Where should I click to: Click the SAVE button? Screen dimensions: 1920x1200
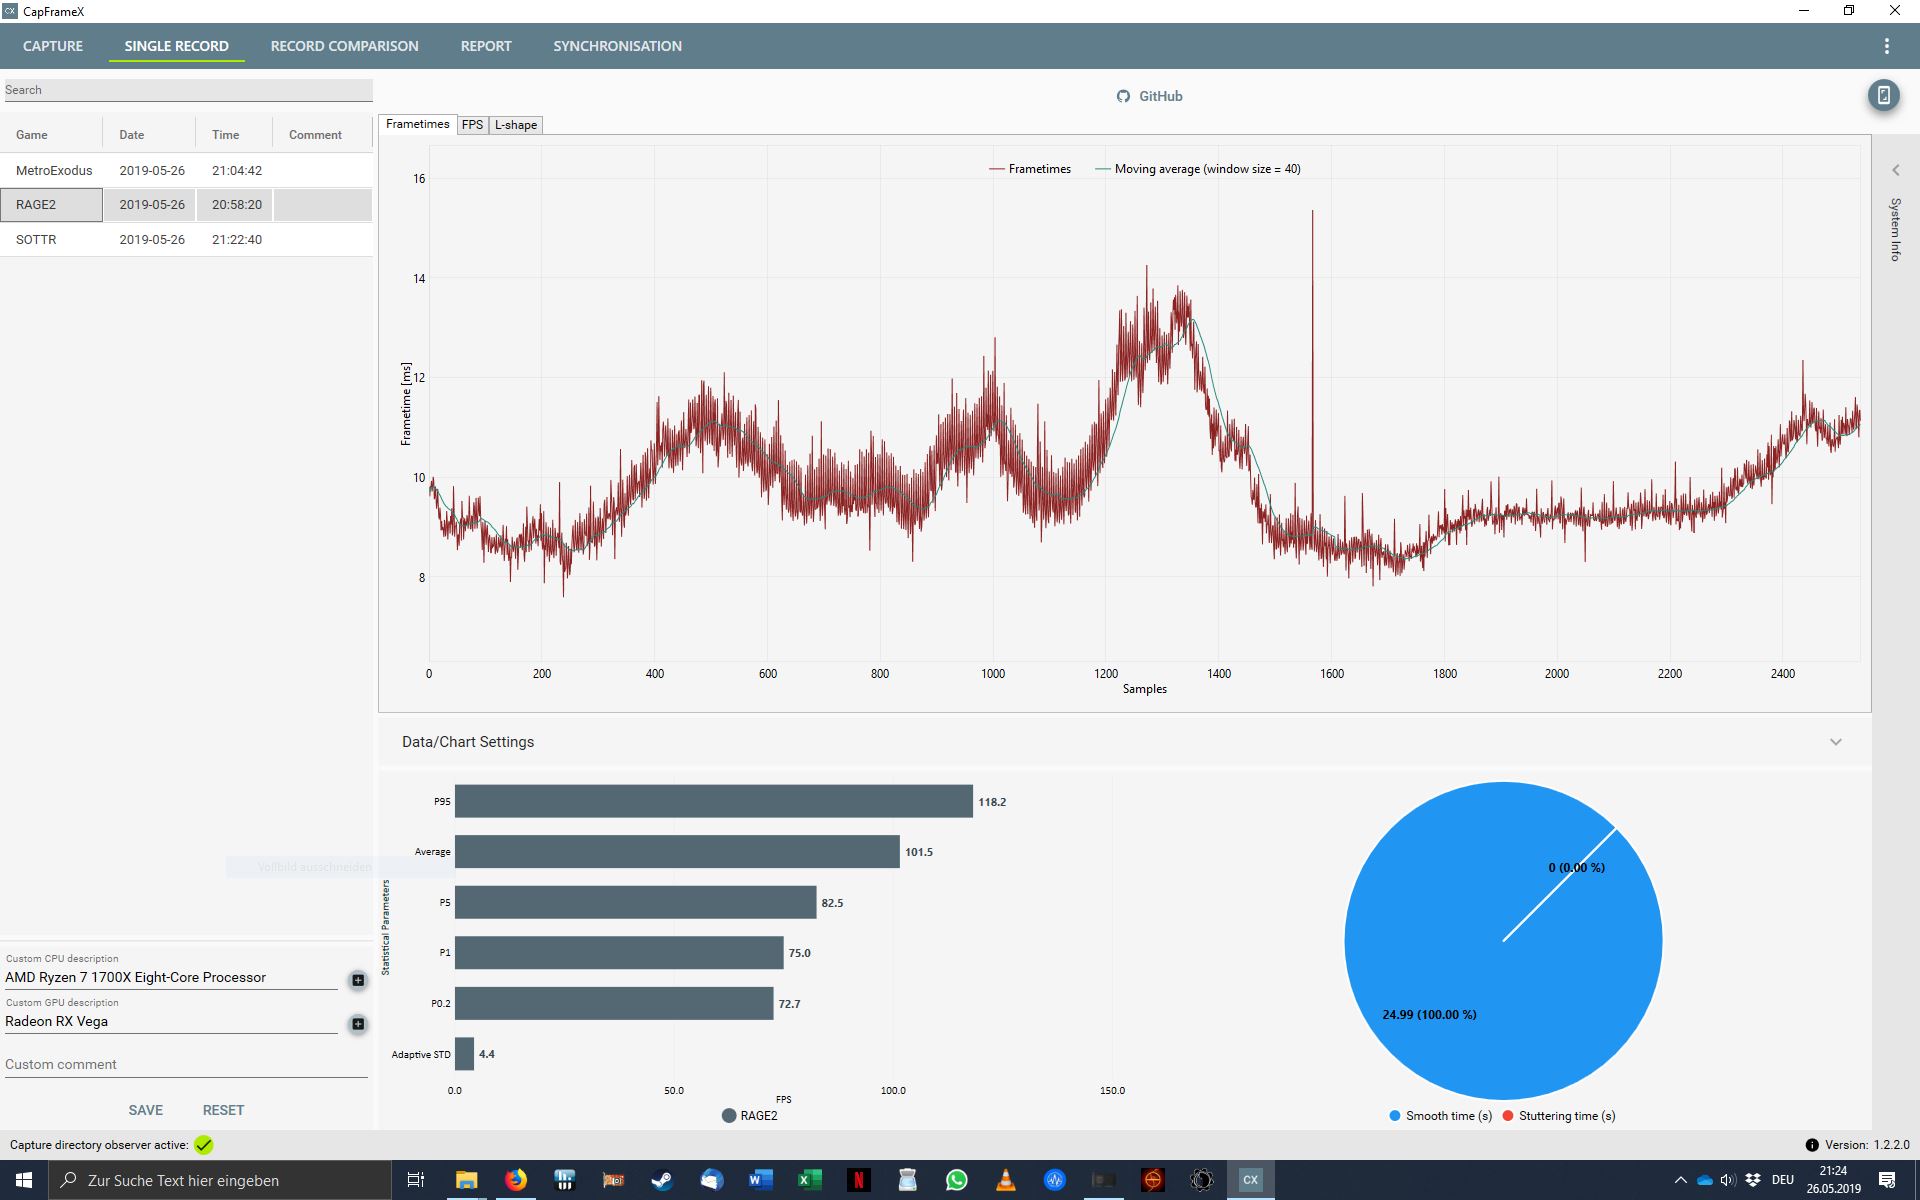[x=145, y=1110]
